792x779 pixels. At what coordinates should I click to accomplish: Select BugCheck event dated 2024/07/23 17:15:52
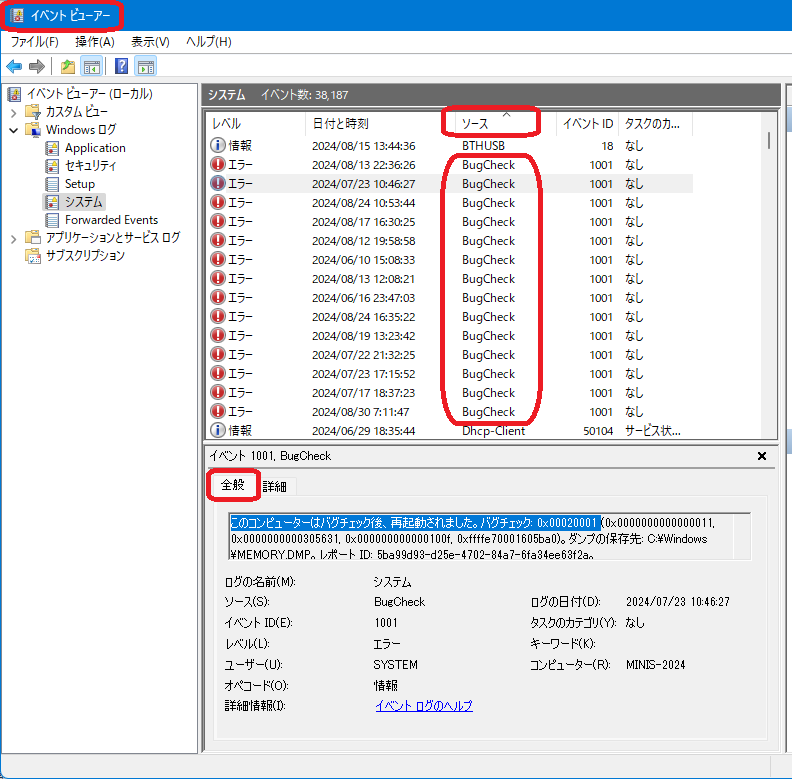click(450, 374)
